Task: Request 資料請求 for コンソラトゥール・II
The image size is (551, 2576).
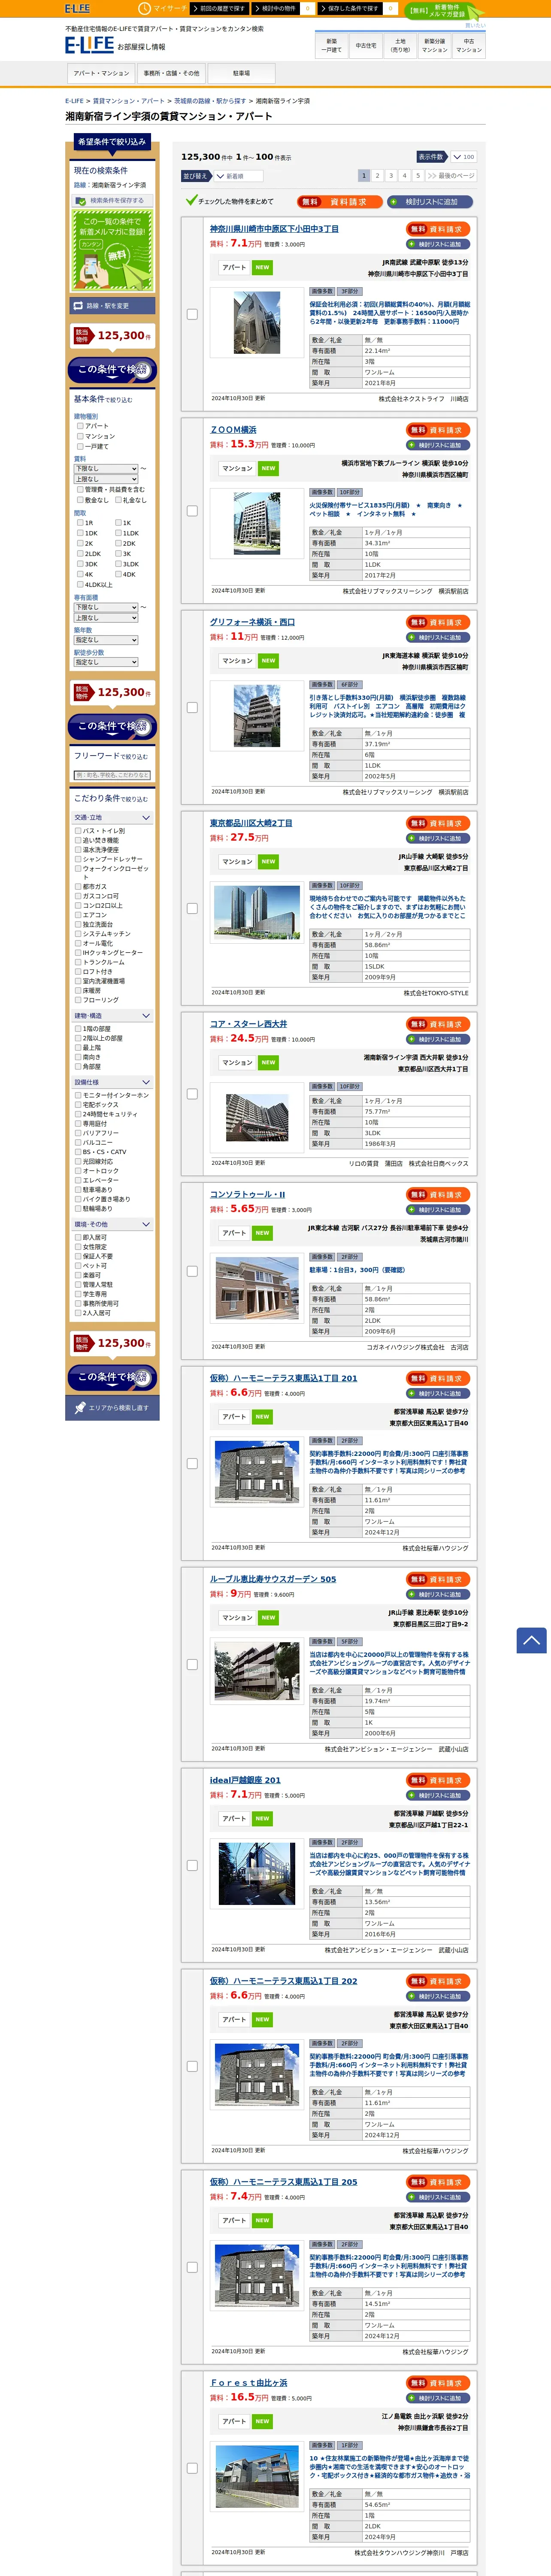Action: coord(438,1195)
